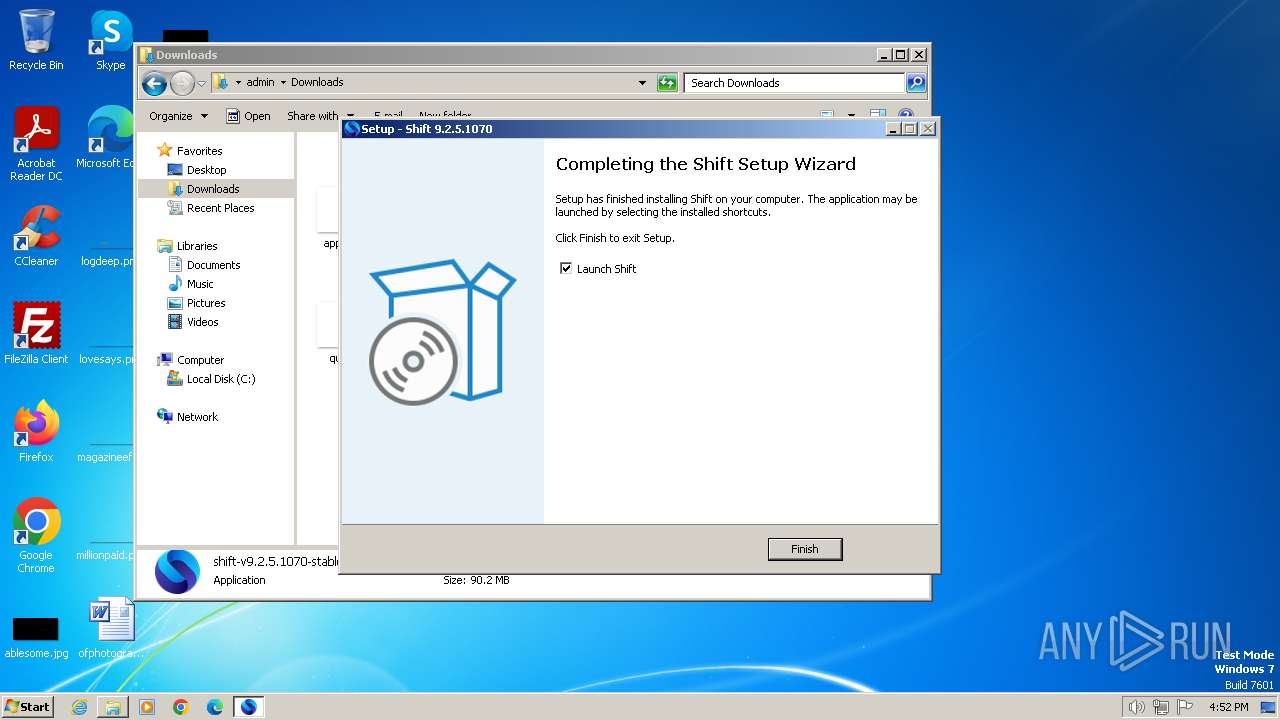Open FileZilla Client desktop icon
The width and height of the screenshot is (1280, 720).
coord(36,333)
